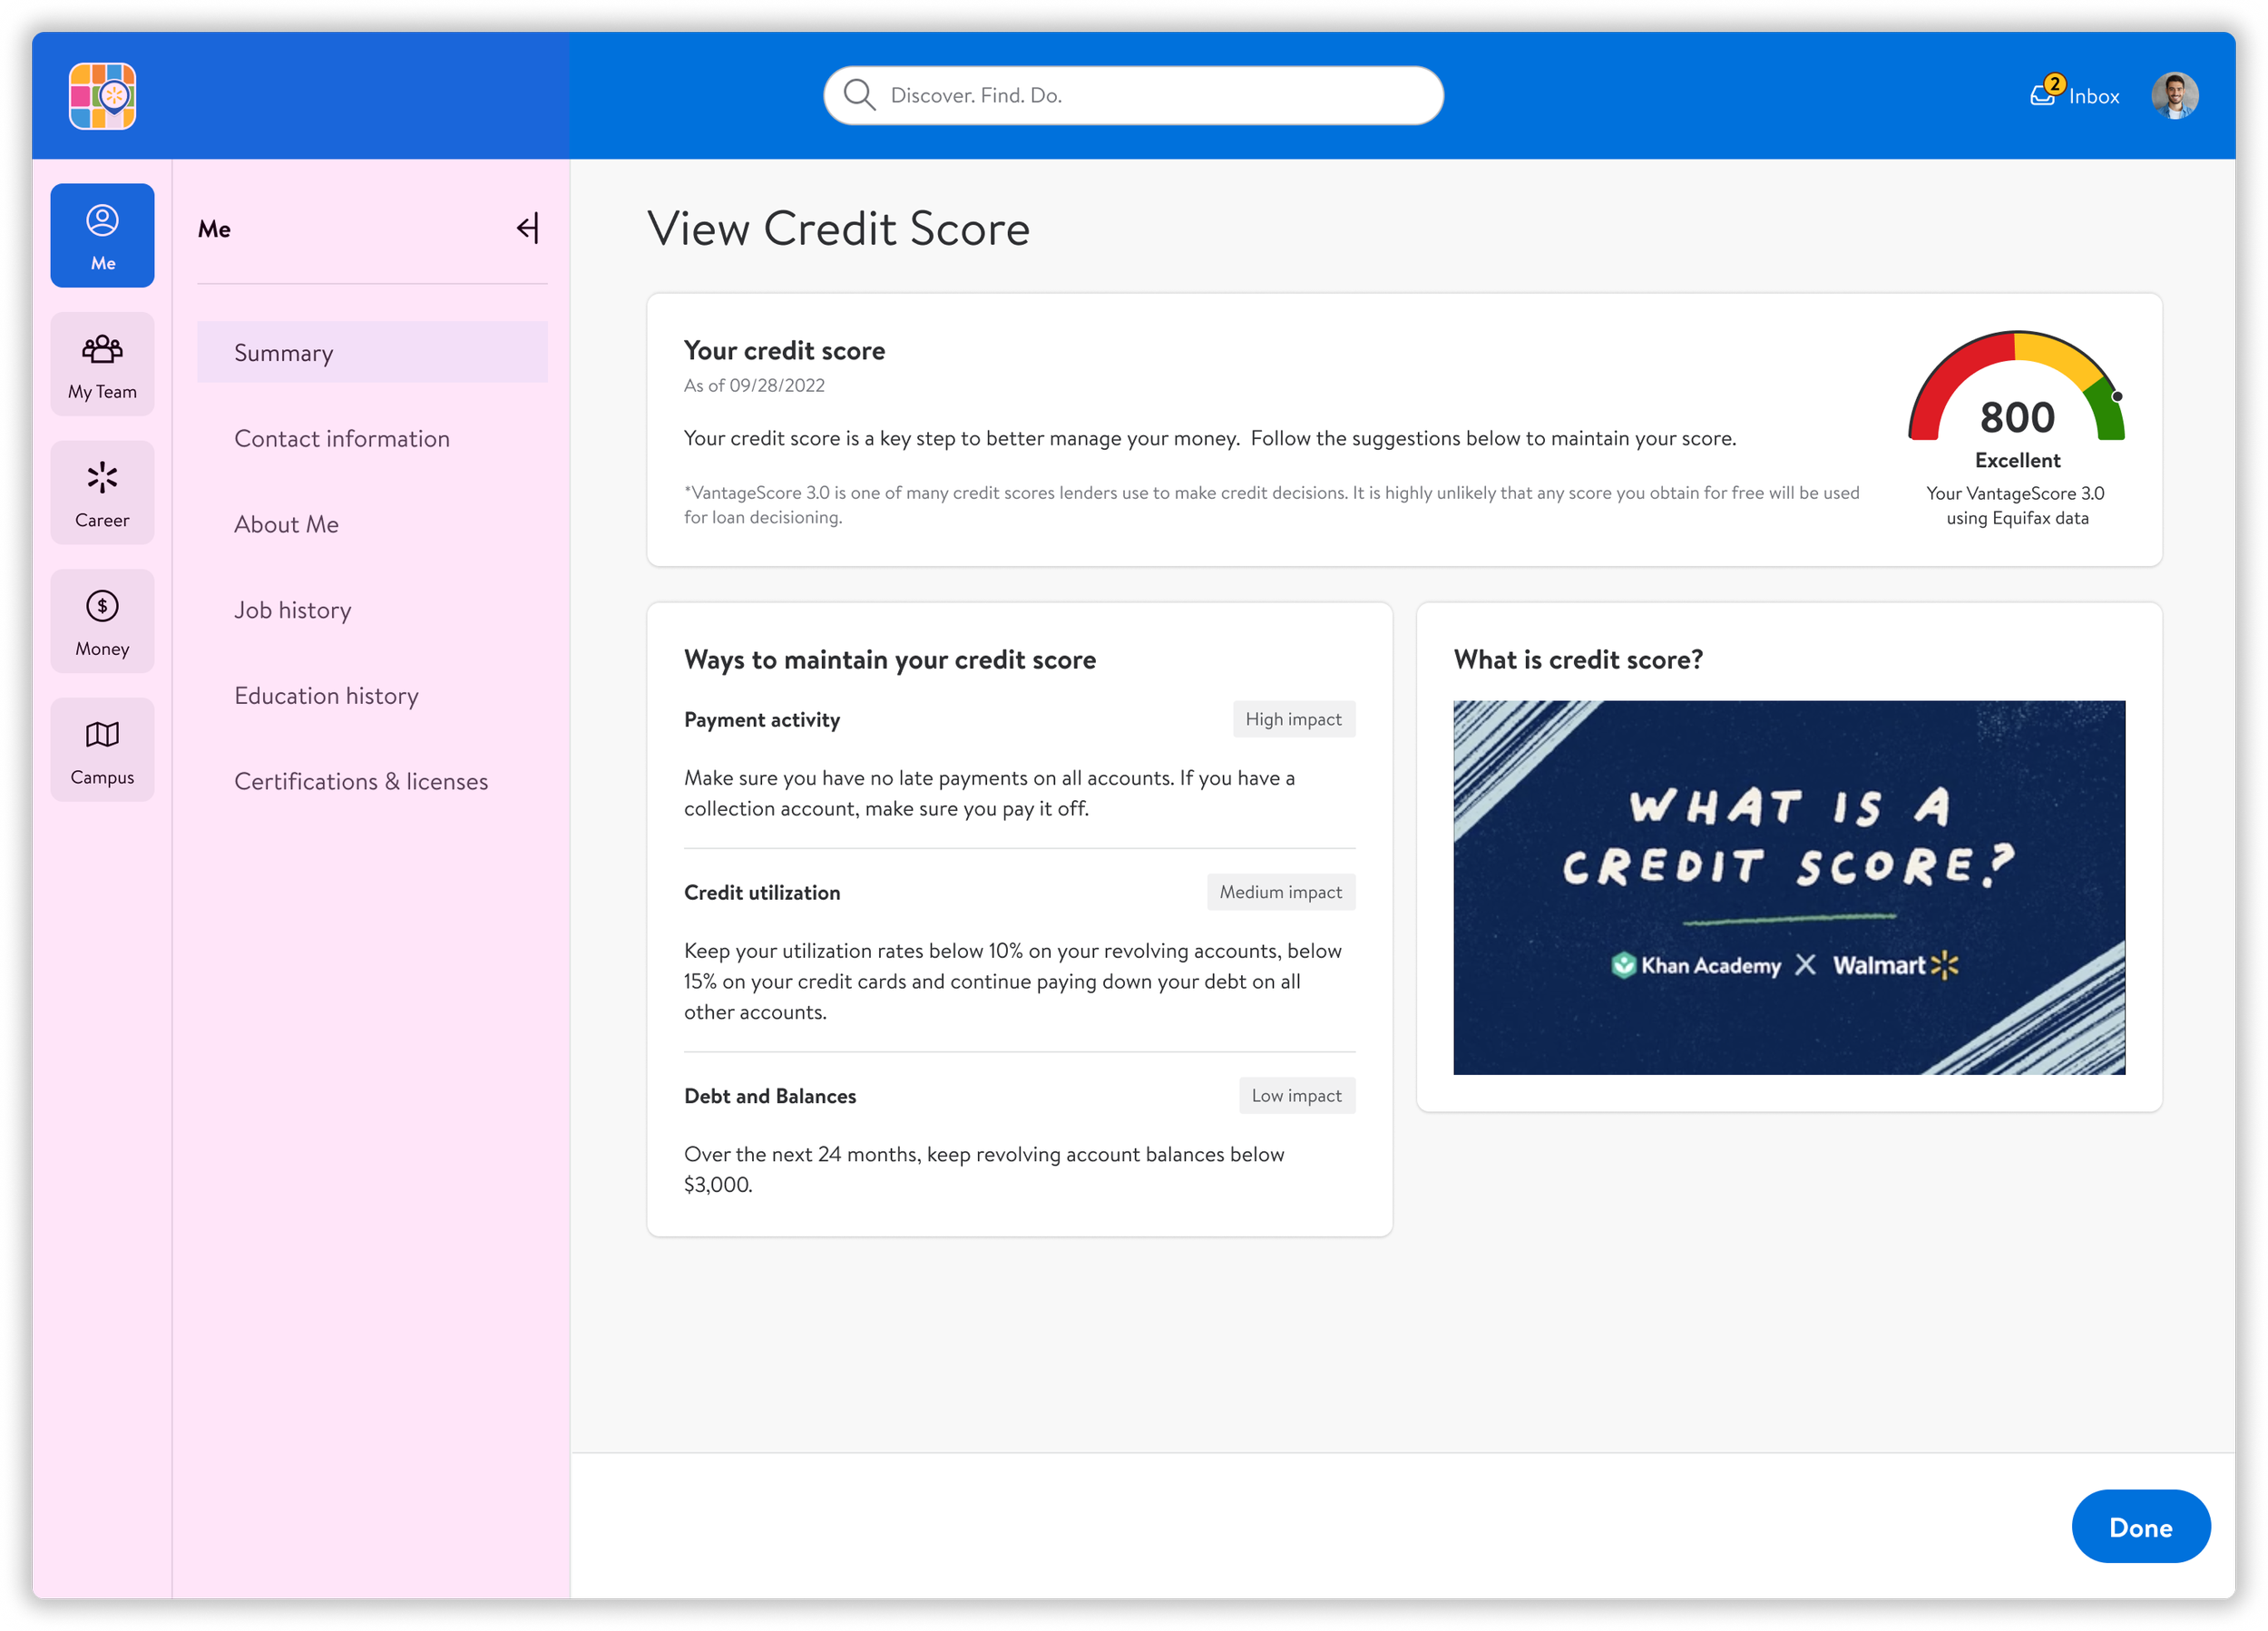Click the search magnifier icon
Image resolution: width=2268 pixels, height=1631 pixels.
859,95
